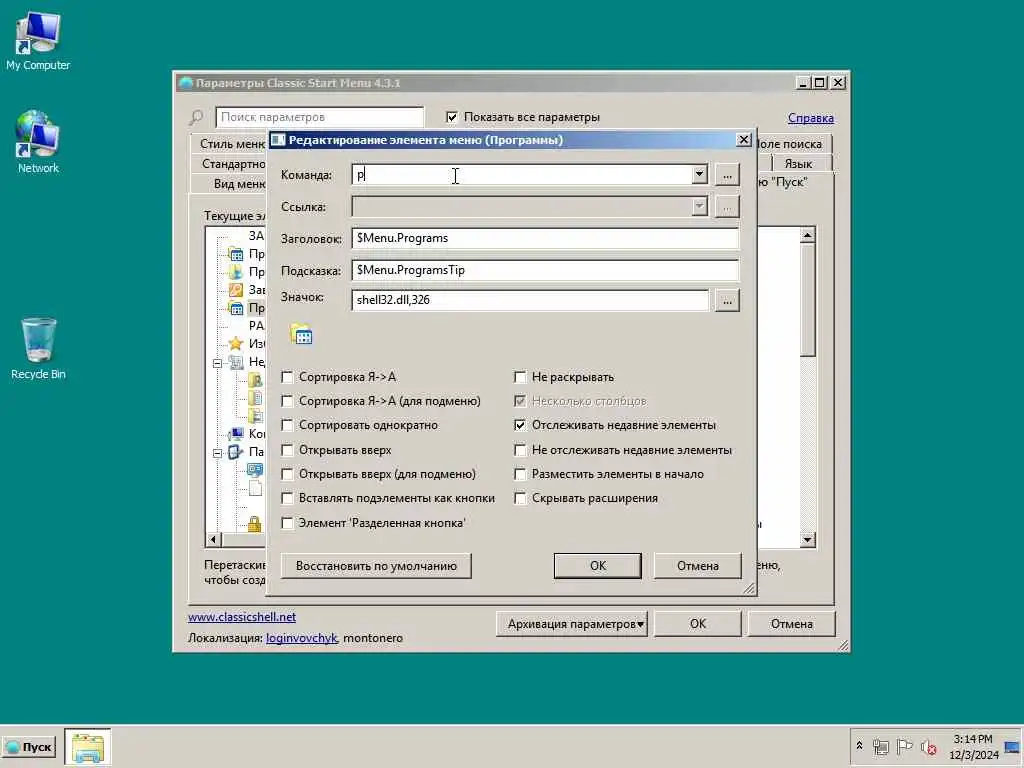Click the Подсказка field with $Menu.ProgramsTip
The height and width of the screenshot is (768, 1024).
click(545, 270)
